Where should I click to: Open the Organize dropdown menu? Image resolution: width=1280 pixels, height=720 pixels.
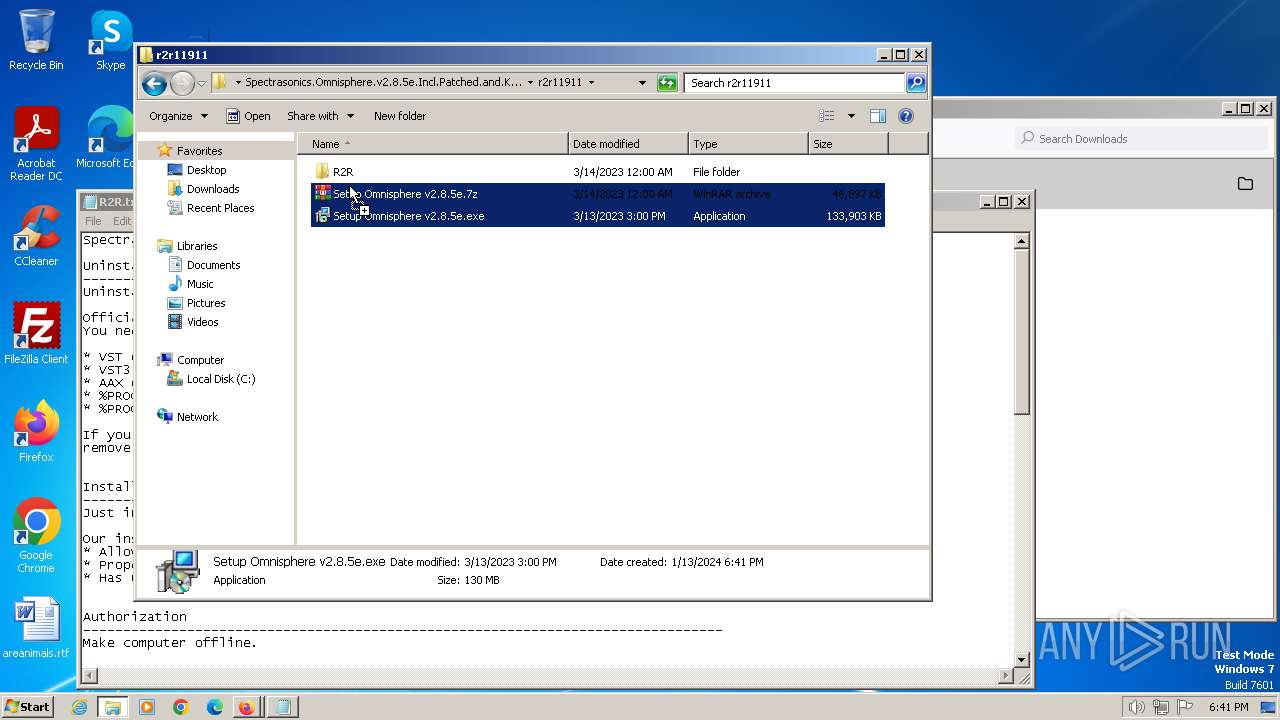pyautogui.click(x=178, y=116)
